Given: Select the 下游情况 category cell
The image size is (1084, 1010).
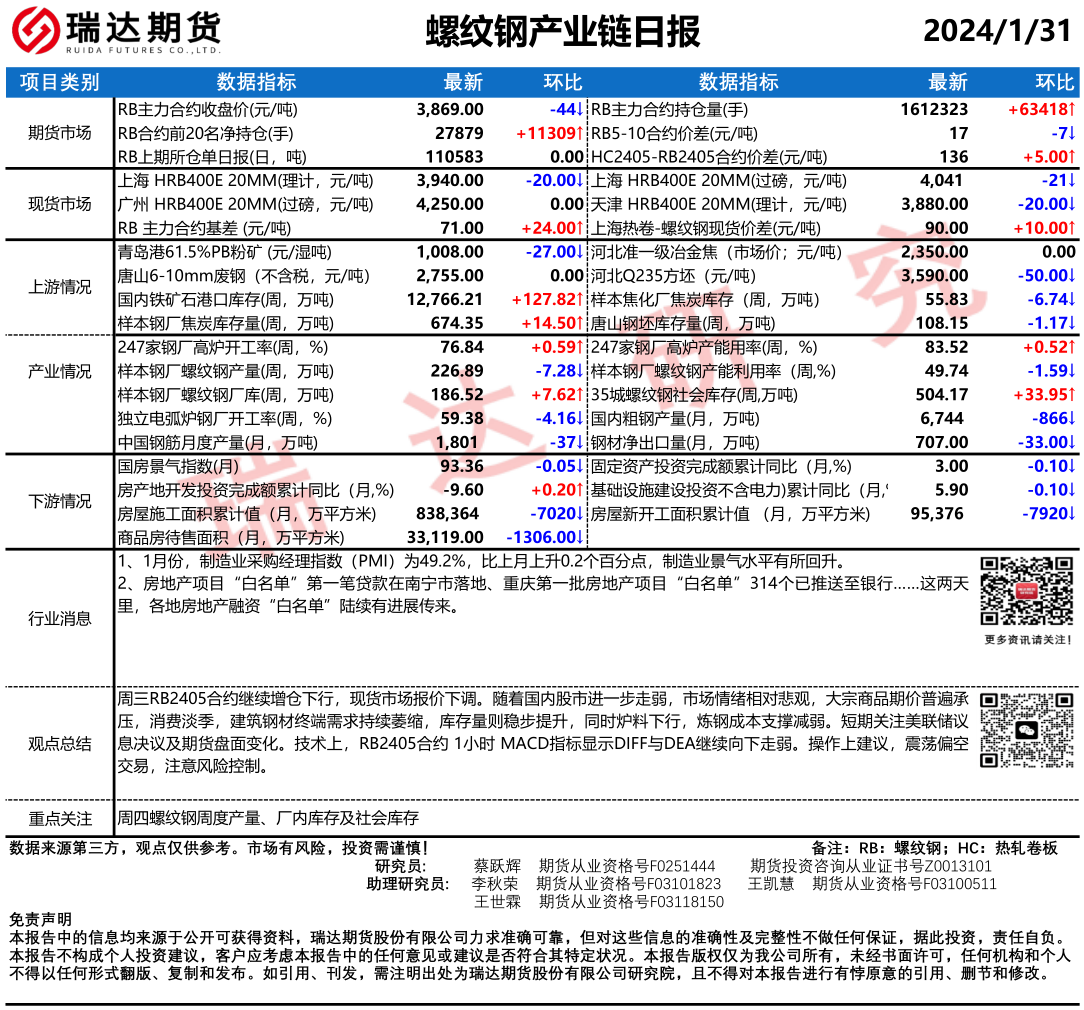Looking at the screenshot, I should point(60,501).
